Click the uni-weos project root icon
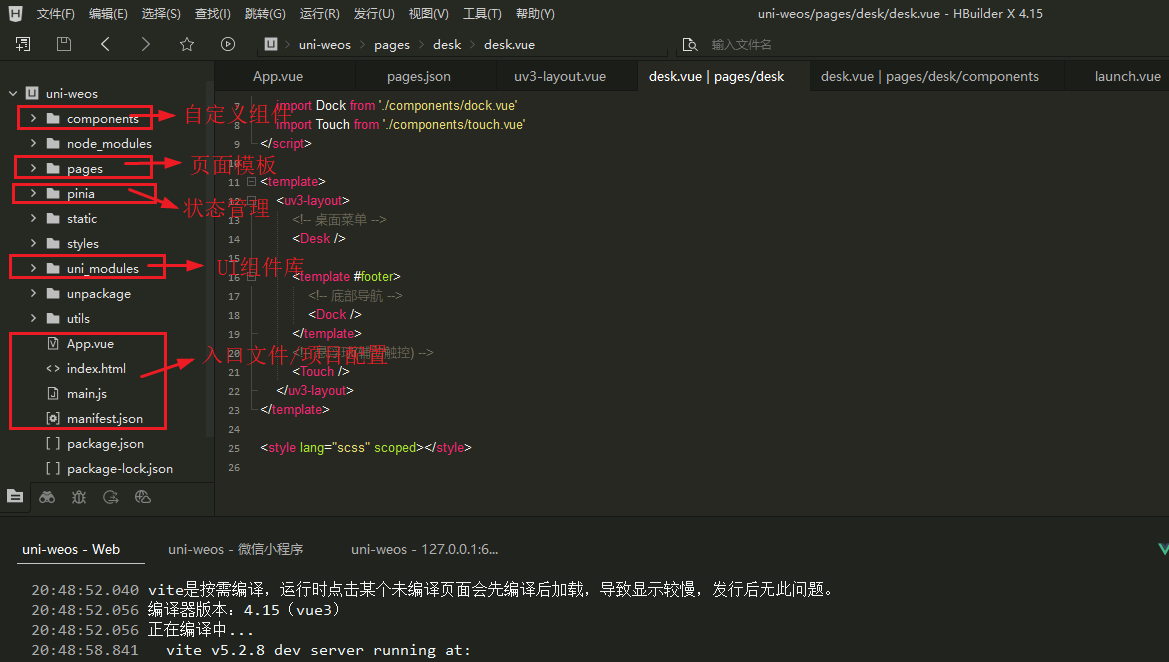Image resolution: width=1169 pixels, height=662 pixels. point(32,93)
